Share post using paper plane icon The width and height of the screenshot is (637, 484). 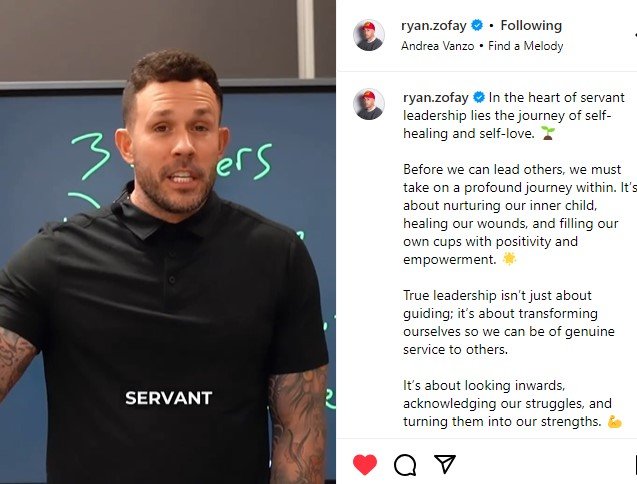coord(445,464)
